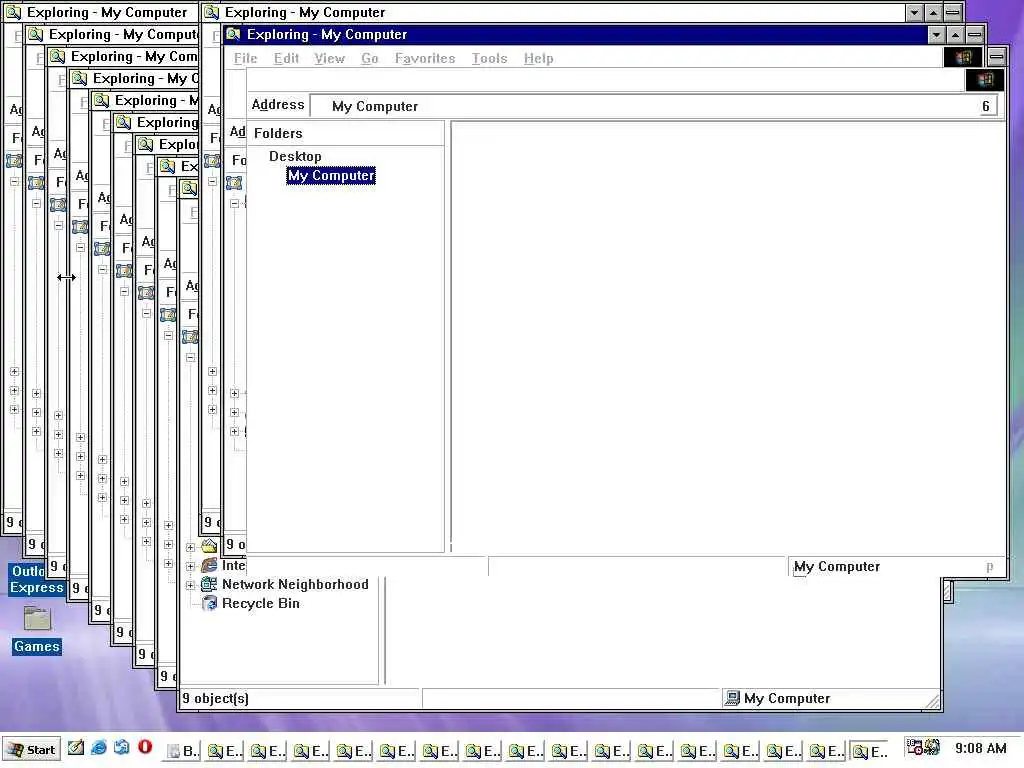The image size is (1024, 768).
Task: Click the resize grip of the bottom Explorer window
Action: coord(933,701)
